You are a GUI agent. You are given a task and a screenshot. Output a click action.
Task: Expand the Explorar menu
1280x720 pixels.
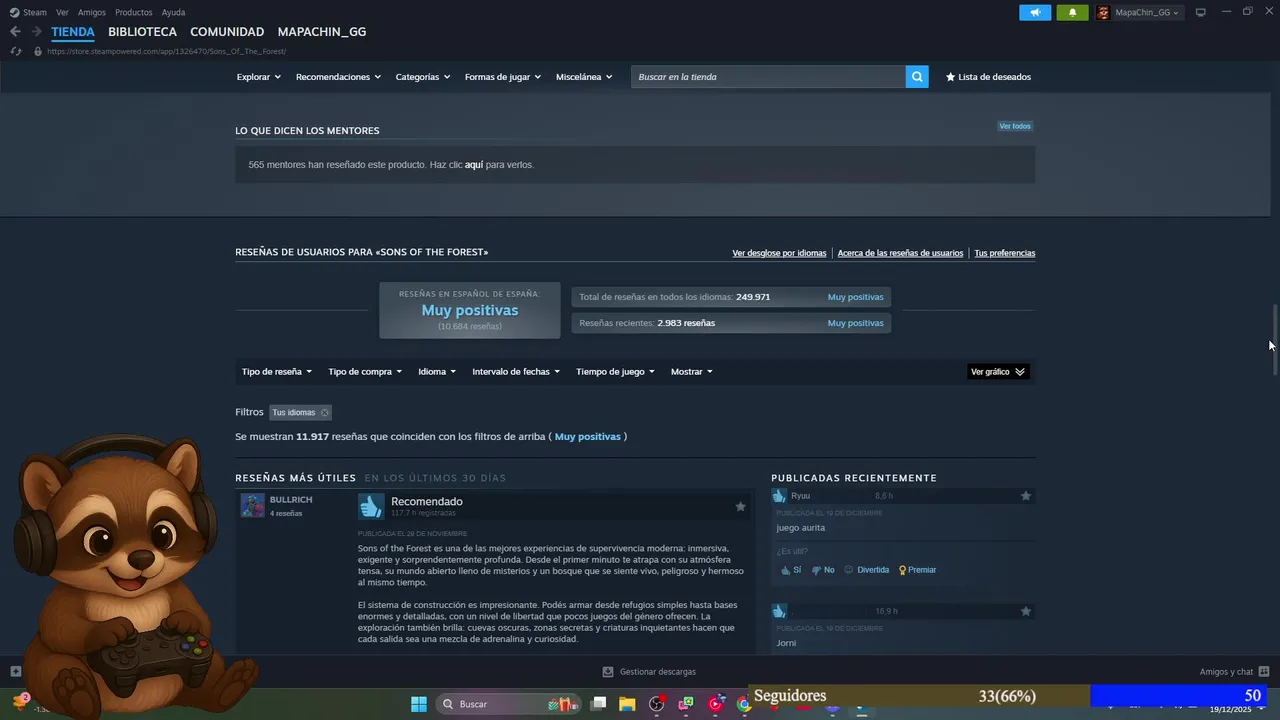[x=259, y=77]
